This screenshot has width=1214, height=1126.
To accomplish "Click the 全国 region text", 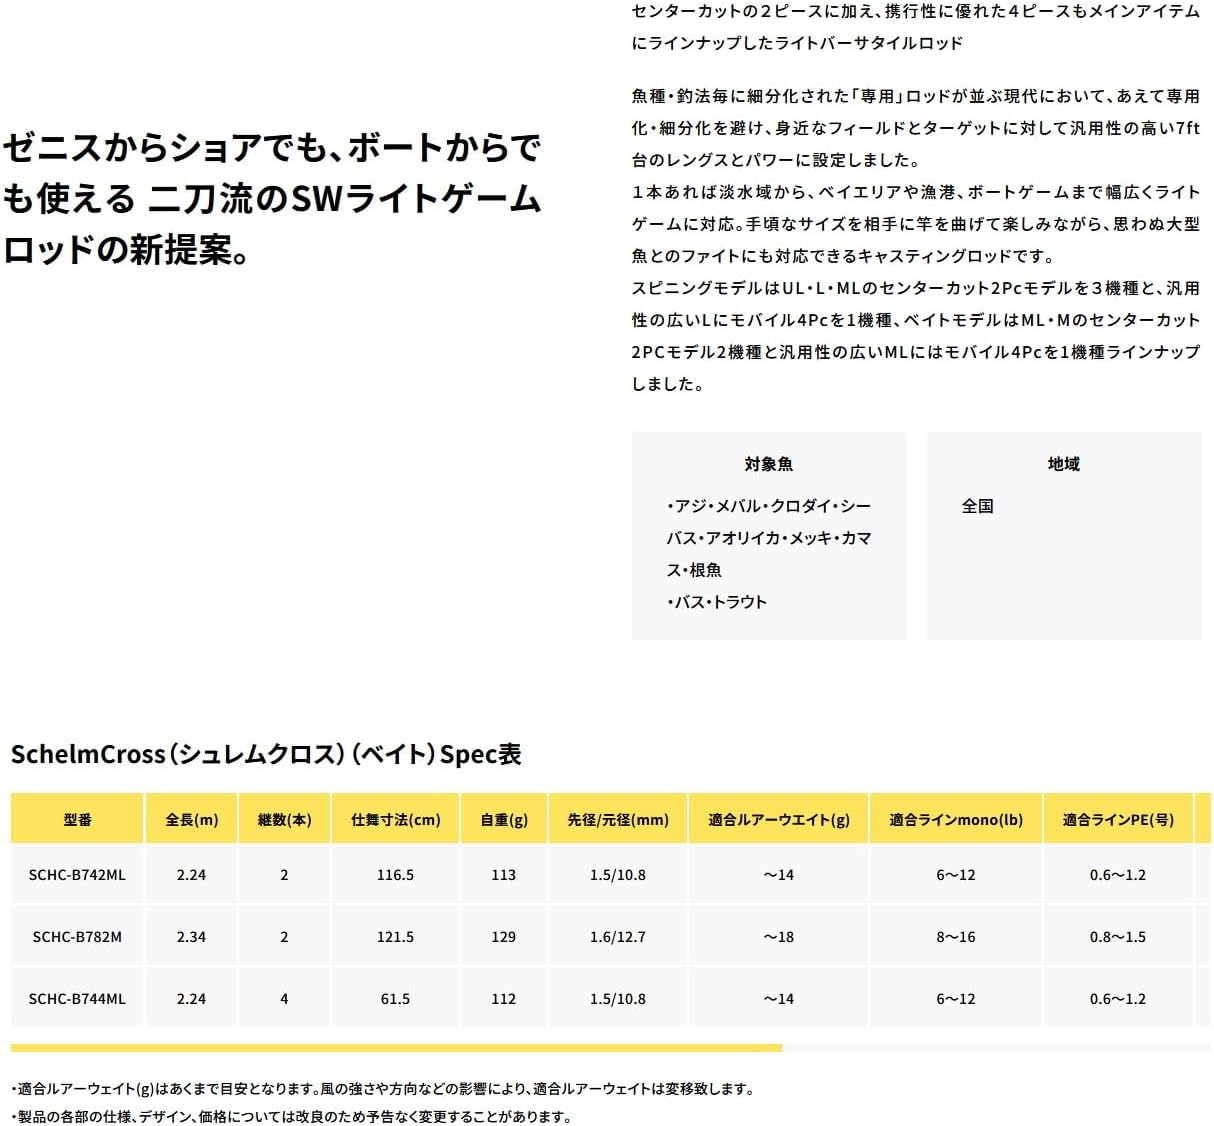I will pyautogui.click(x=977, y=506).
